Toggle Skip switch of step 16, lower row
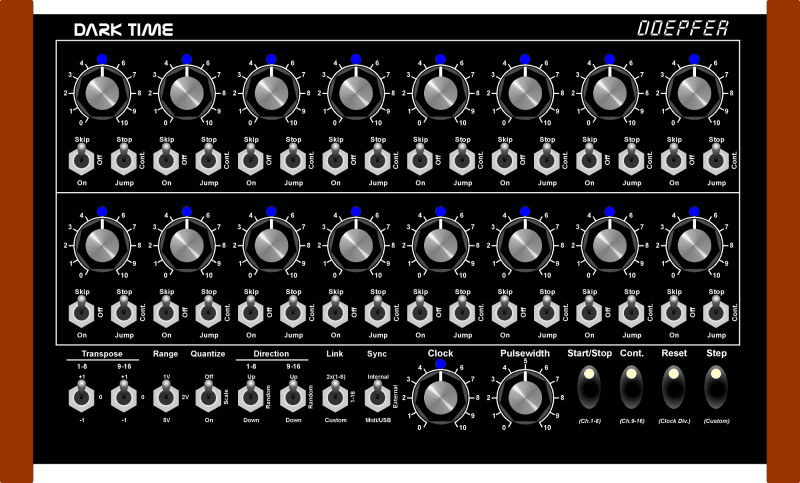Image resolution: width=800 pixels, height=483 pixels. pyautogui.click(x=674, y=312)
